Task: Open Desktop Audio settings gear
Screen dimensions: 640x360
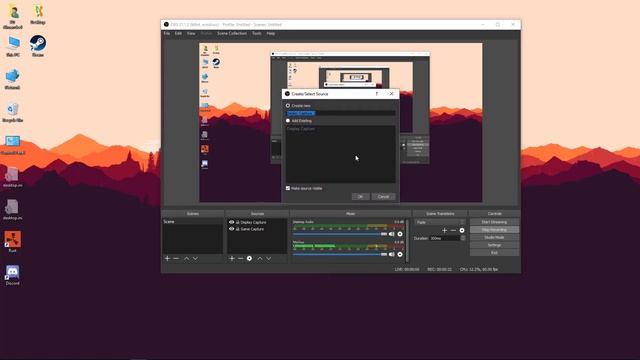Action: (400, 234)
